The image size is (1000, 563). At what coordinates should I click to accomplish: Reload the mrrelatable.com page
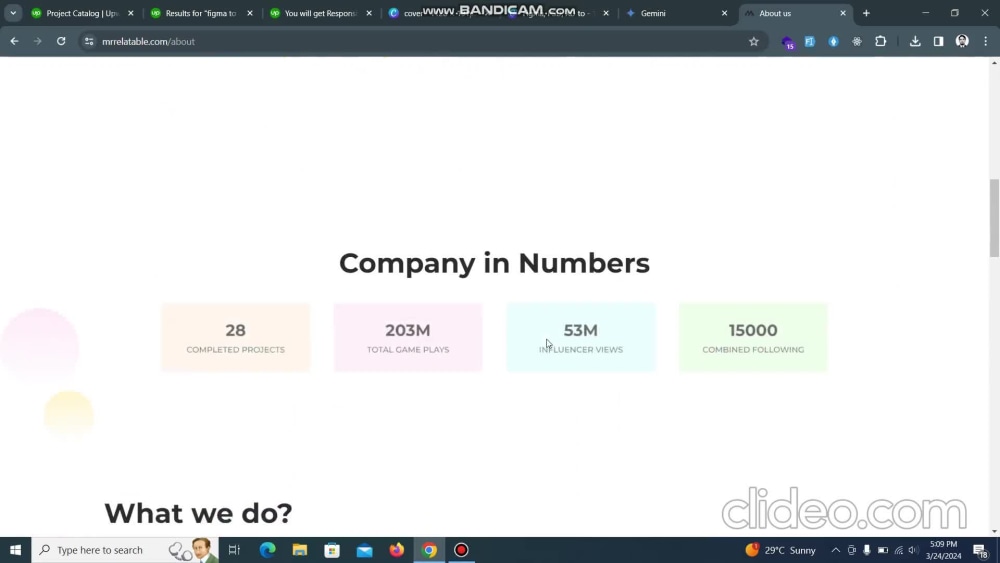(61, 41)
